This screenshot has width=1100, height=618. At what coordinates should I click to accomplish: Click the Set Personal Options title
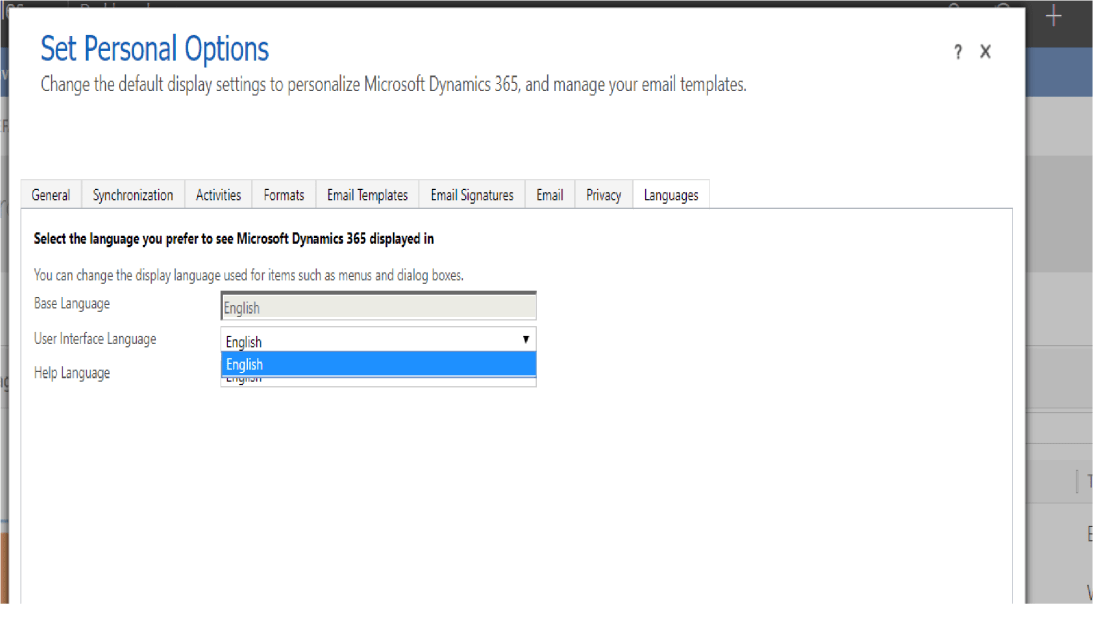click(154, 49)
